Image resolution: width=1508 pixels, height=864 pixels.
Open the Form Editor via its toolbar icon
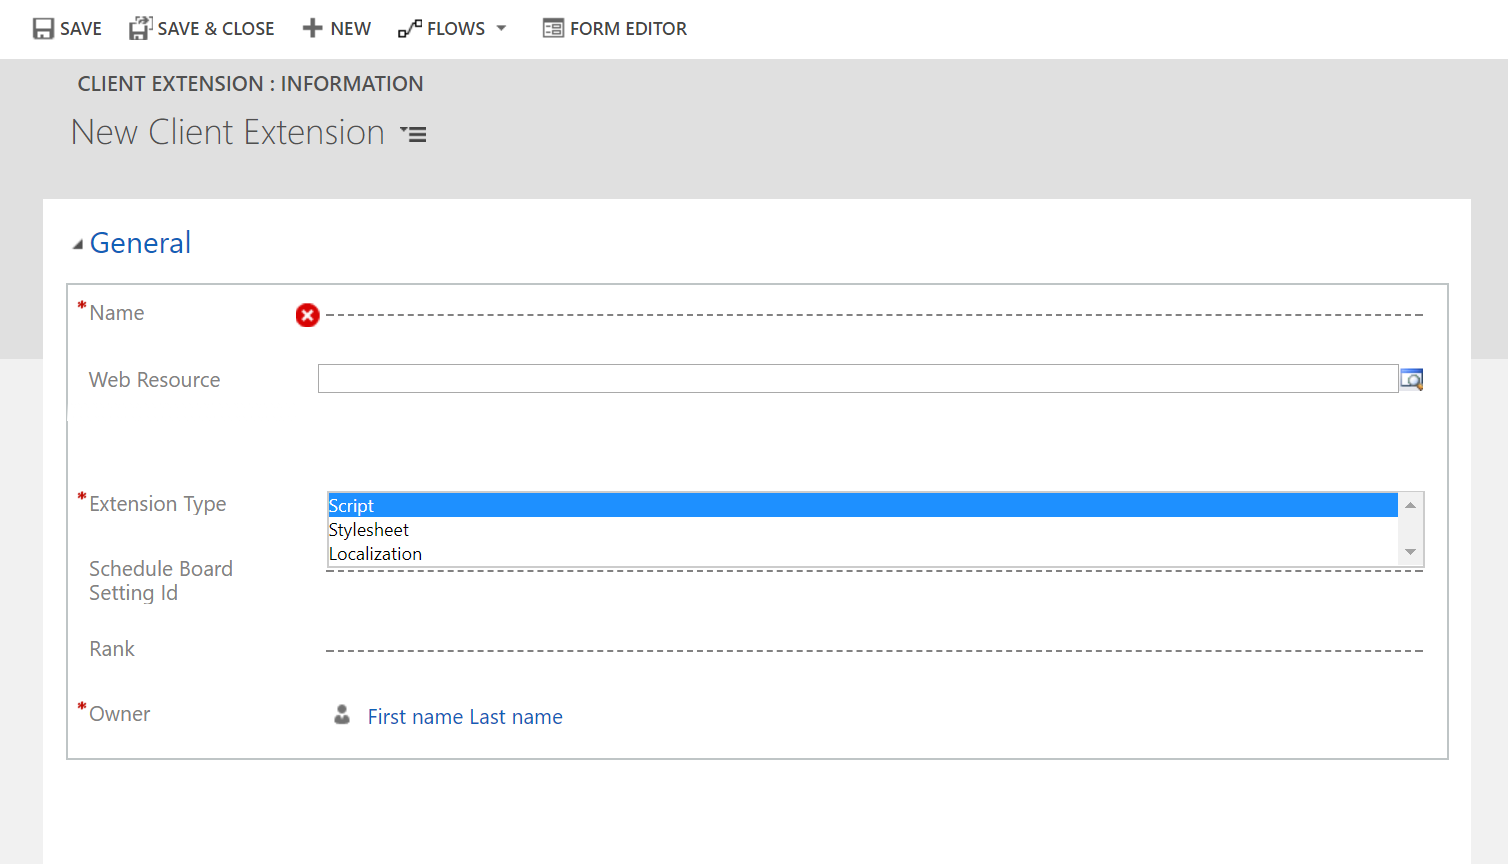[x=552, y=28]
